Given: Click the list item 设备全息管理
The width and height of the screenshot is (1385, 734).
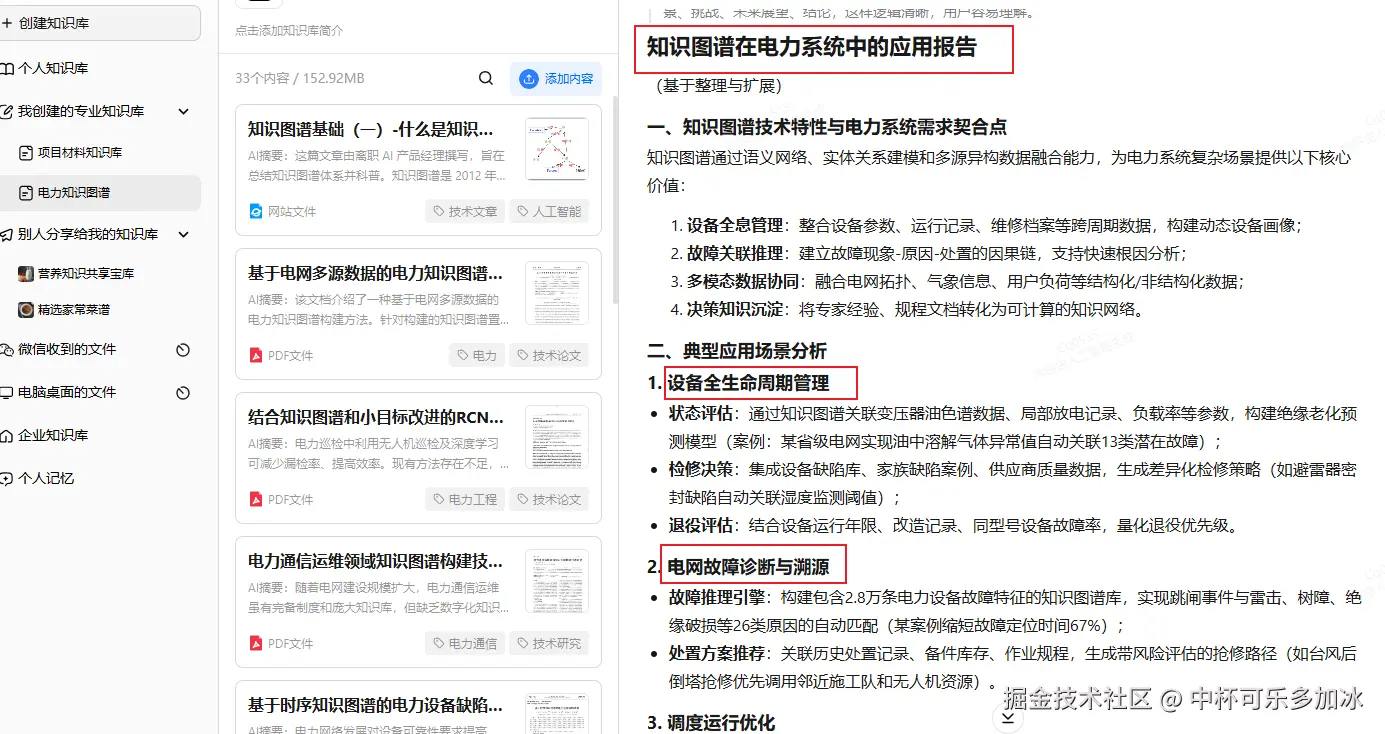Looking at the screenshot, I should (x=733, y=225).
